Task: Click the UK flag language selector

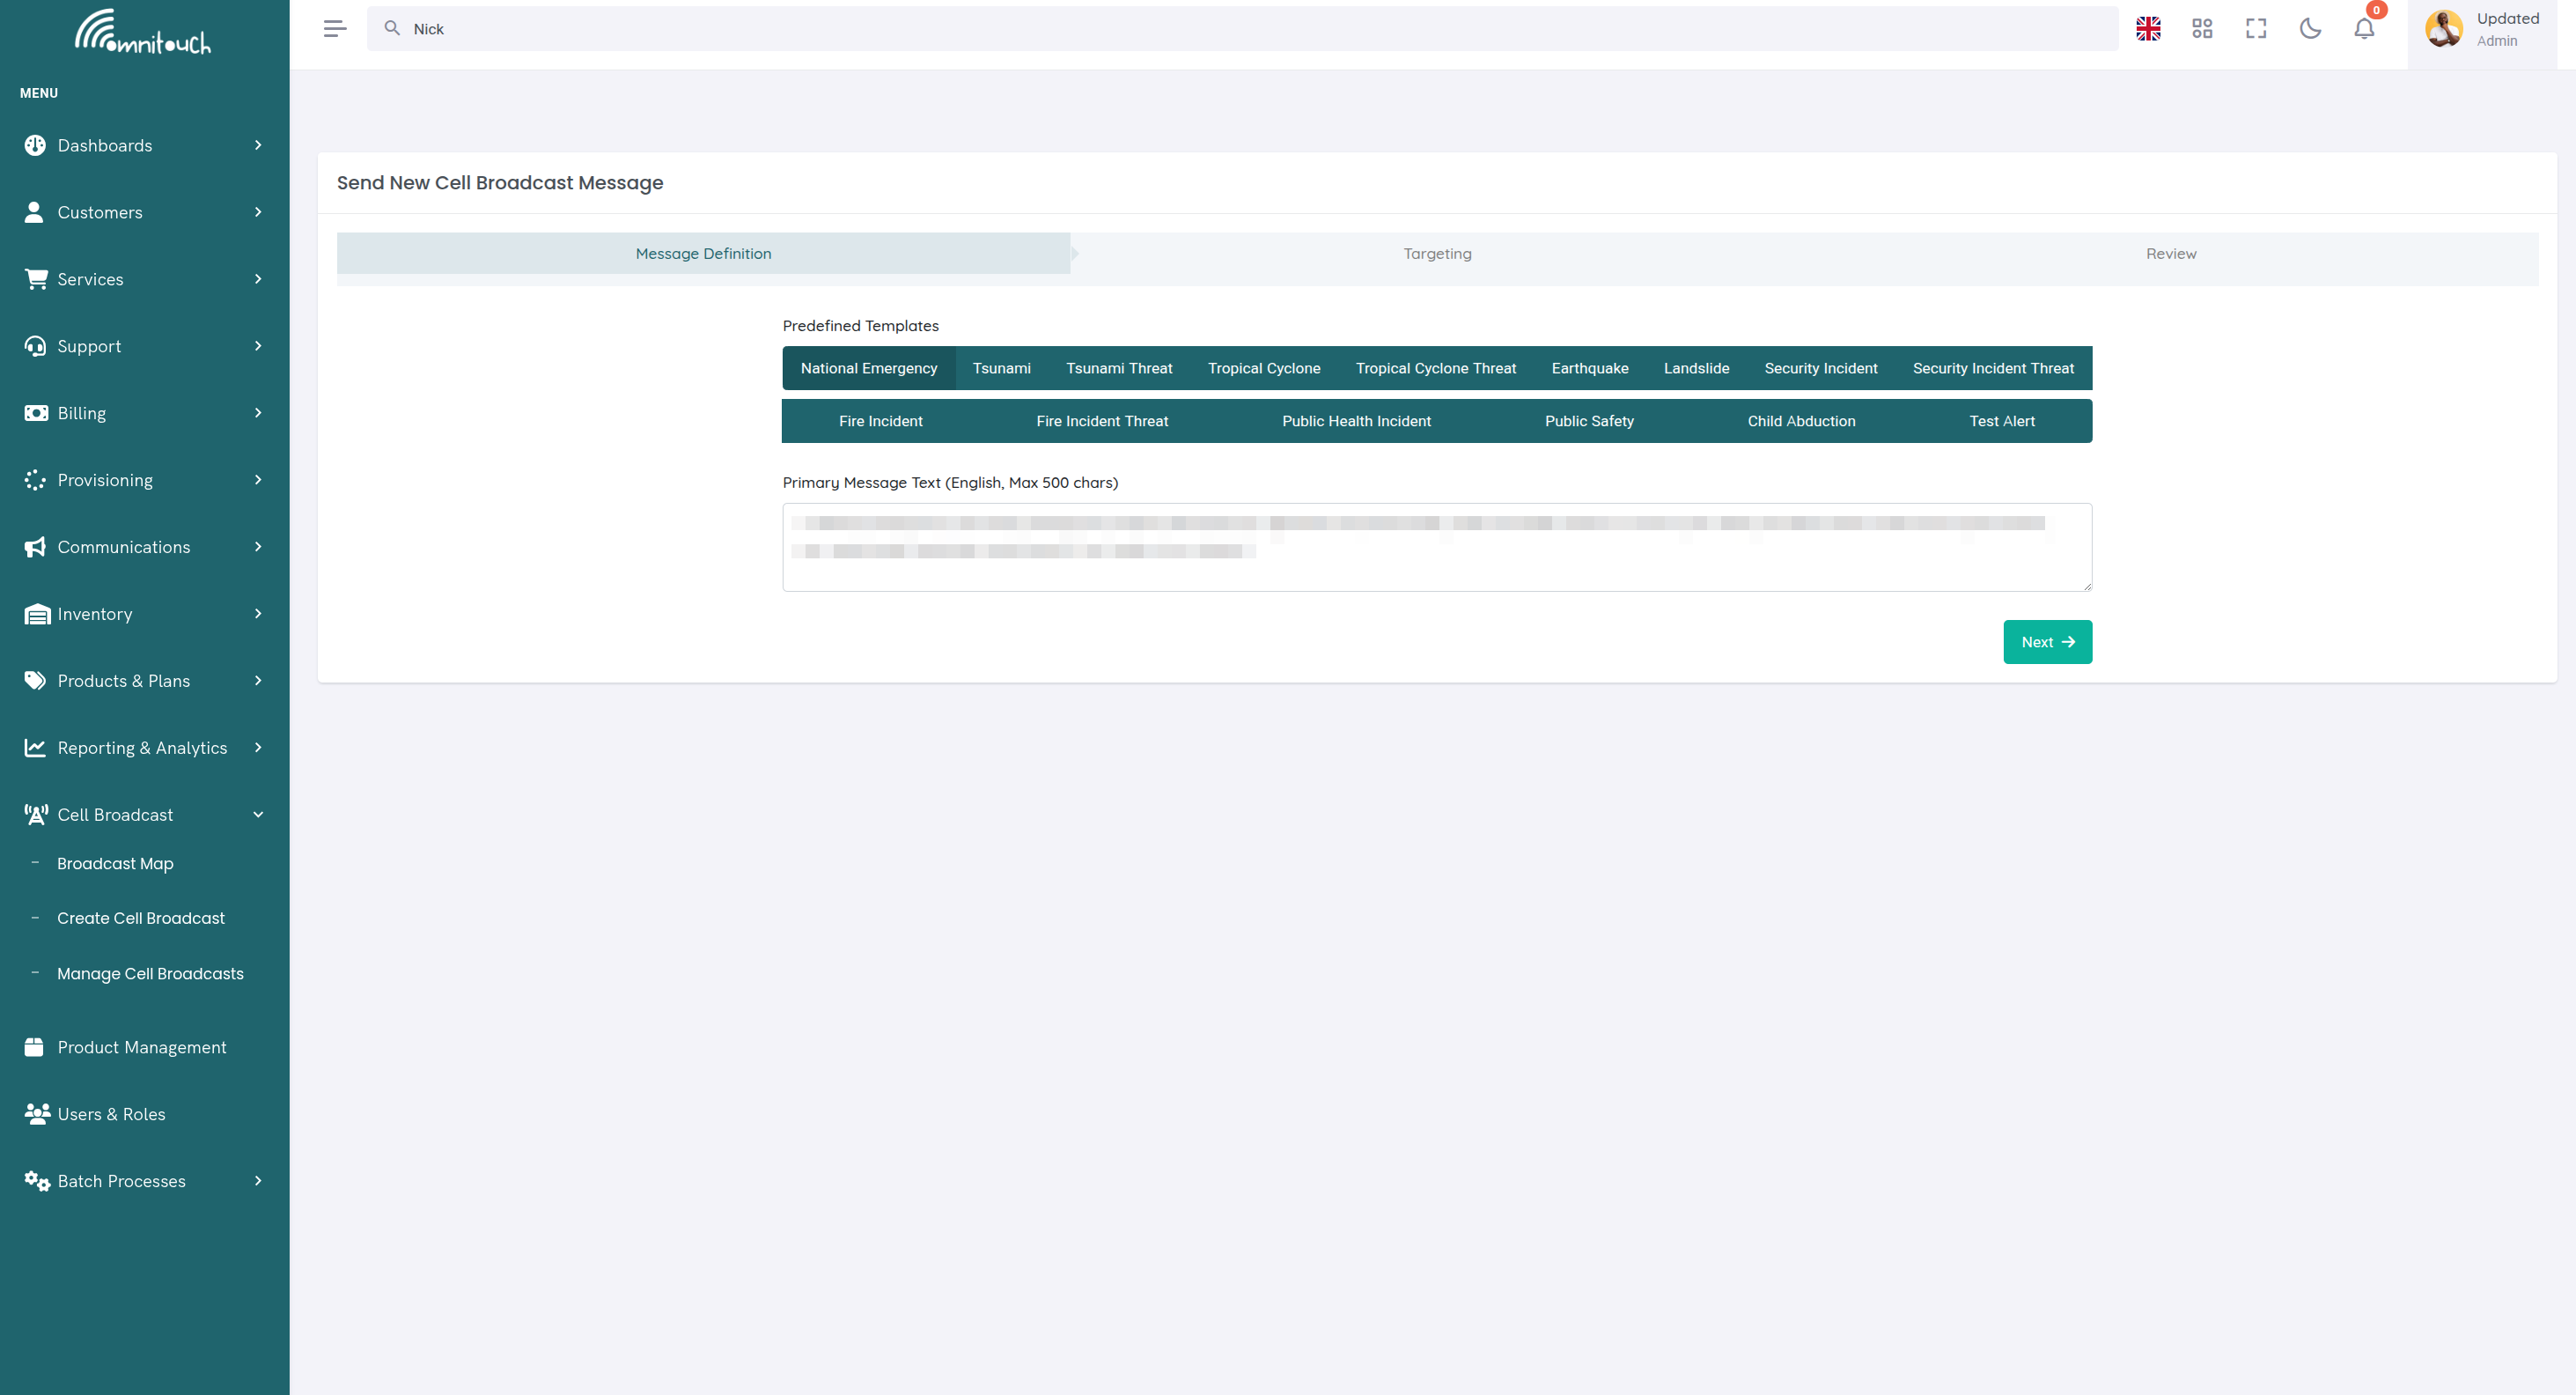Action: (x=2148, y=28)
